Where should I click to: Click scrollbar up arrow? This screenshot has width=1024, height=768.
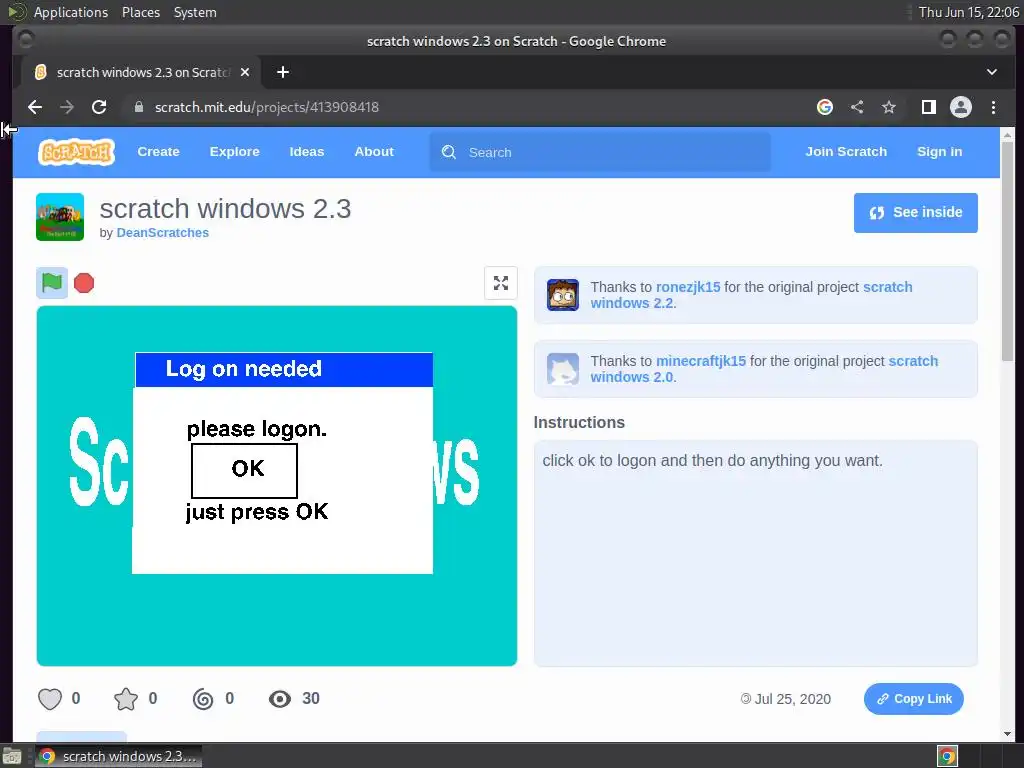[1007, 135]
